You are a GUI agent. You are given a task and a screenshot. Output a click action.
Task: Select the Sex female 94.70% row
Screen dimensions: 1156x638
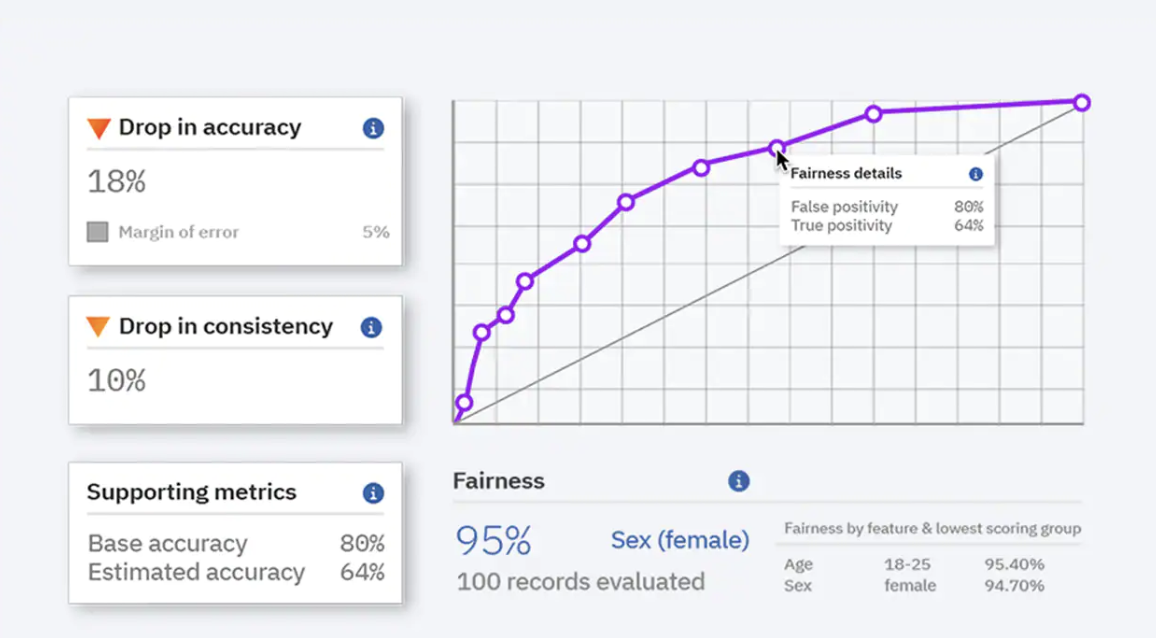pos(913,585)
